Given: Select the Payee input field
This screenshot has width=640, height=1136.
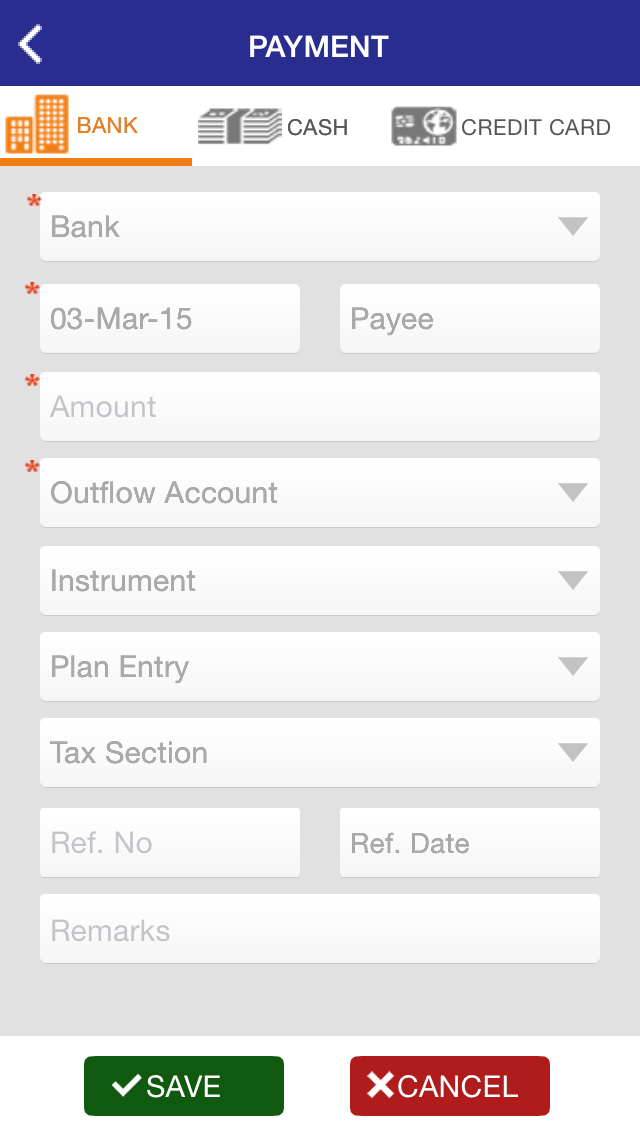Looking at the screenshot, I should click(x=470, y=318).
